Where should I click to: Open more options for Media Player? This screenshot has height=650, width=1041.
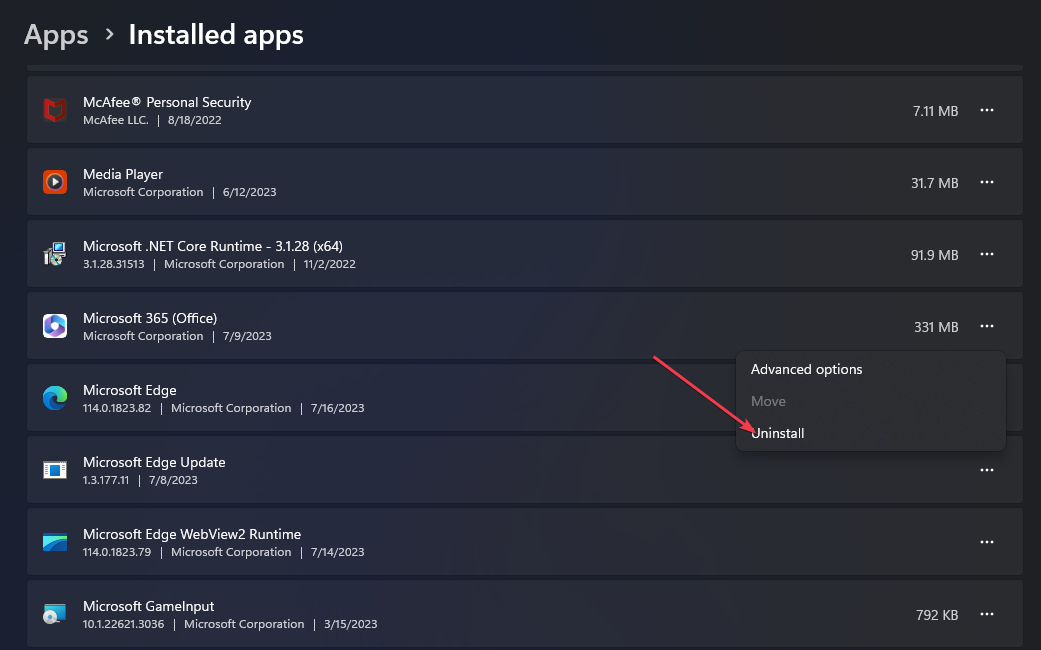tap(987, 182)
